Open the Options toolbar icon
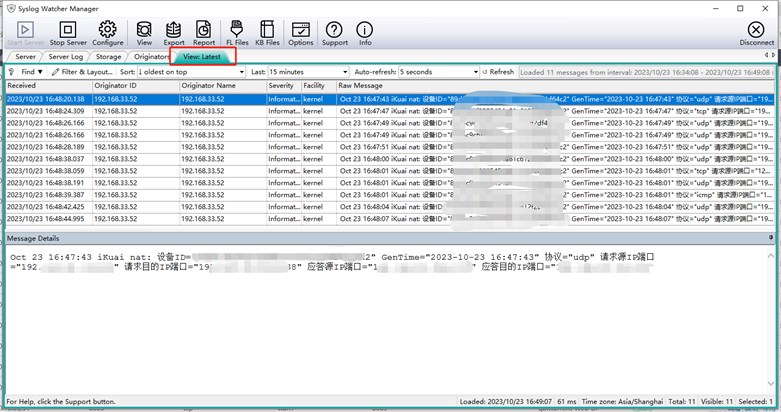Image resolution: width=781 pixels, height=412 pixels. click(301, 33)
